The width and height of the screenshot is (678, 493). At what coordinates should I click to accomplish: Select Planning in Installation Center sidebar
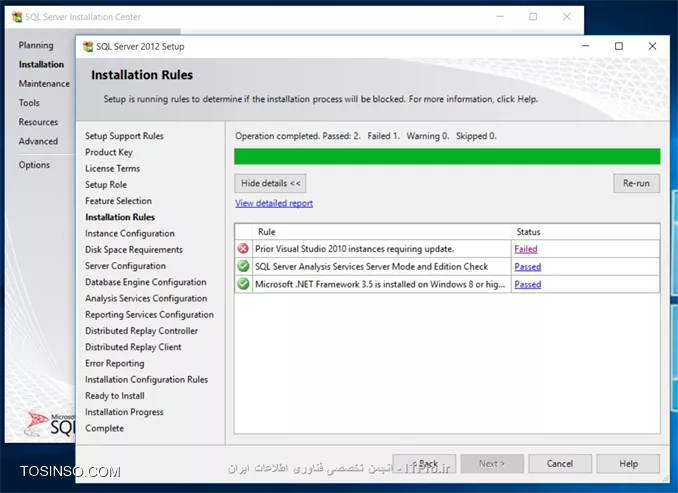click(x=36, y=45)
